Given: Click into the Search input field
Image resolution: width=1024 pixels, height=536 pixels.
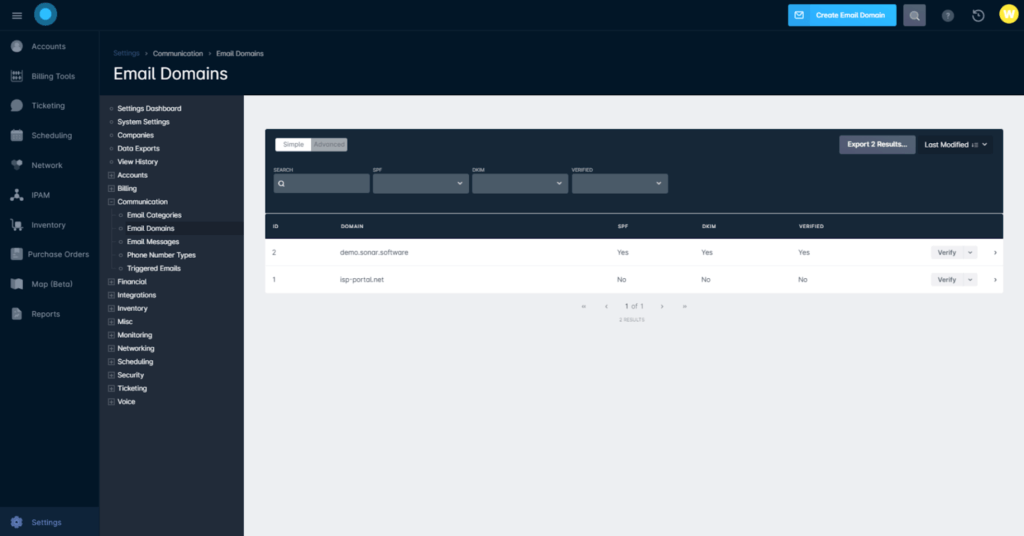Looking at the screenshot, I should (x=321, y=183).
